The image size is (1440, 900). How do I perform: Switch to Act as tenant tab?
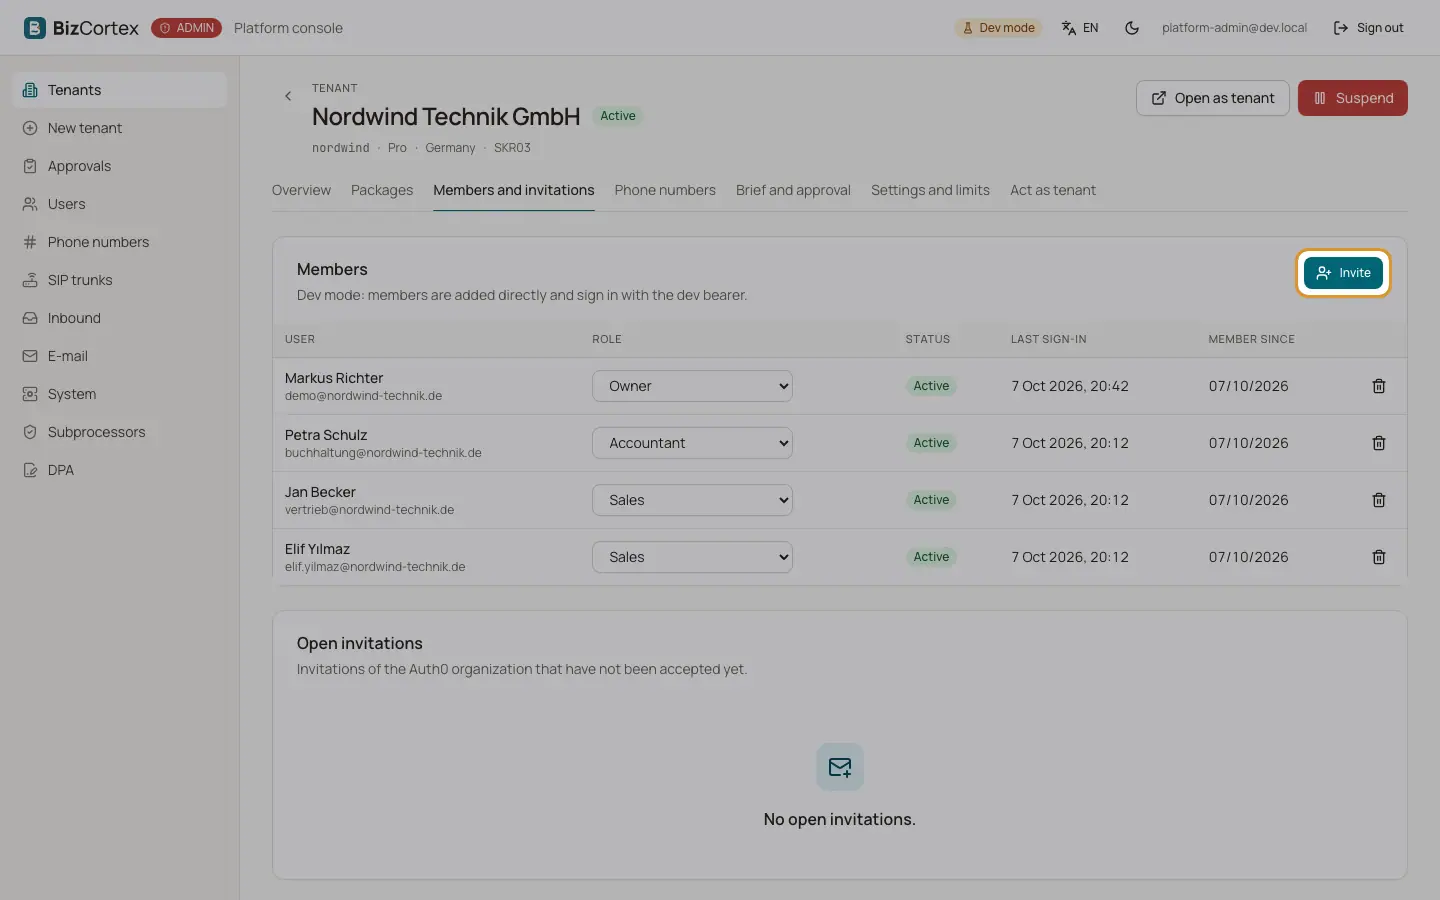coord(1053,190)
